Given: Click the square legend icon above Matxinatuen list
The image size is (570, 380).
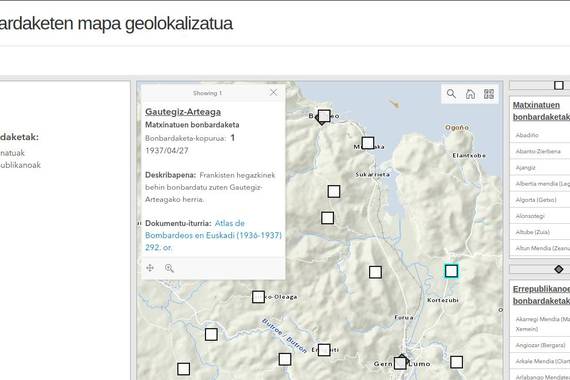Looking at the screenshot, I should click(559, 85).
